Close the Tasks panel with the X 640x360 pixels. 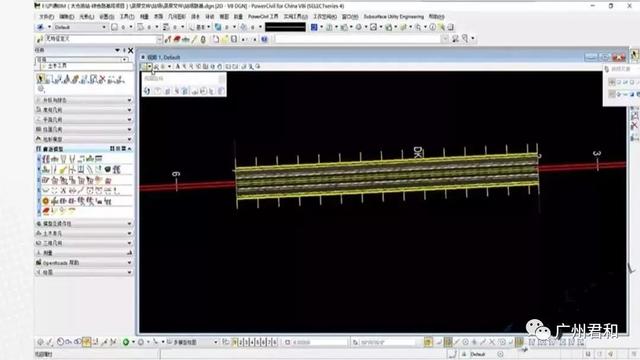(131, 51)
